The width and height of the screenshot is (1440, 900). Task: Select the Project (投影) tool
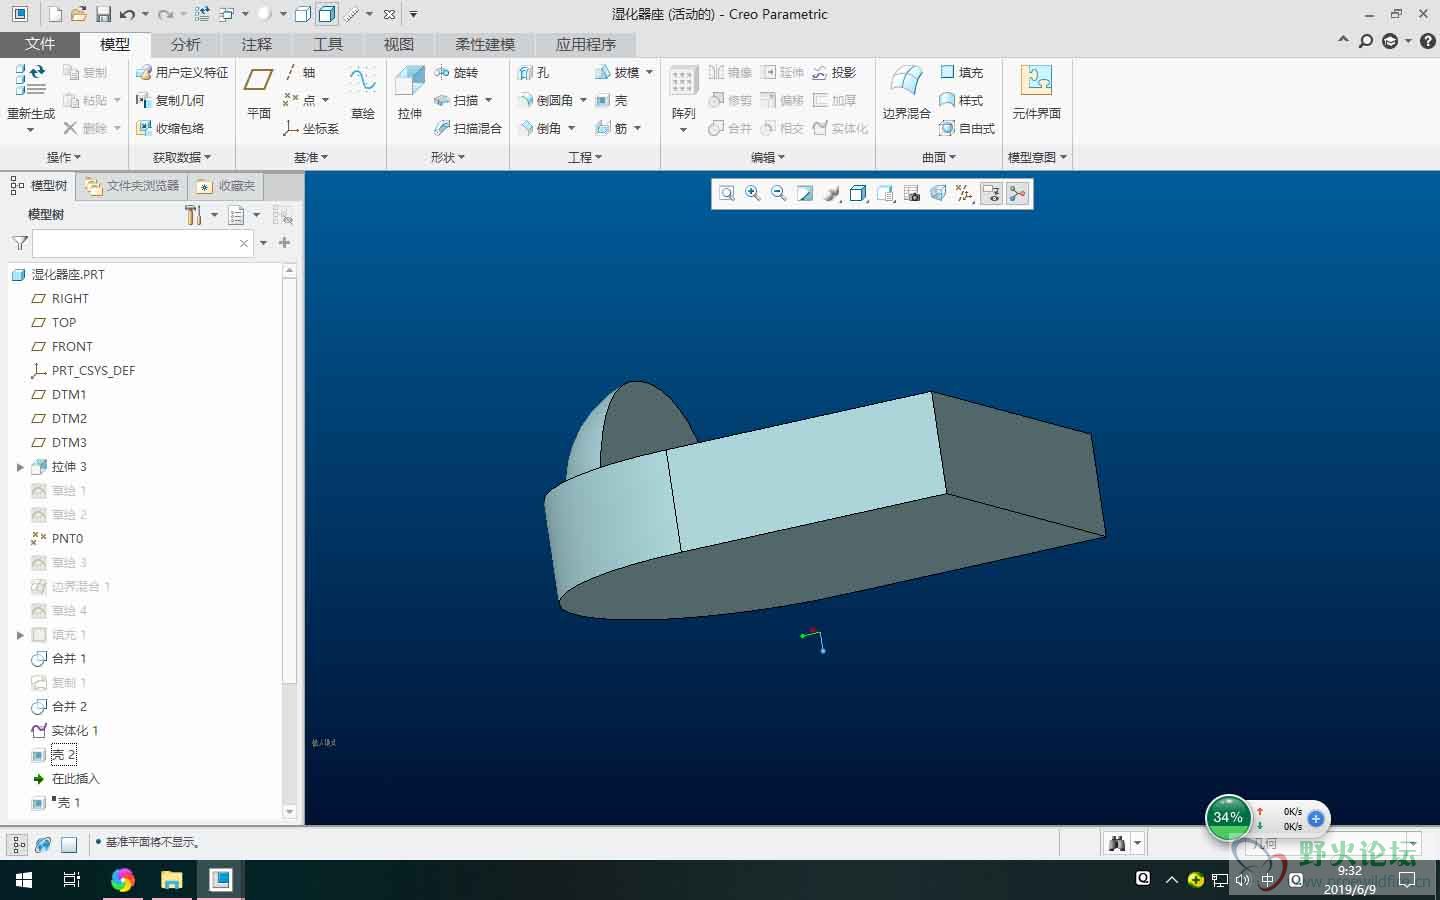pos(835,72)
